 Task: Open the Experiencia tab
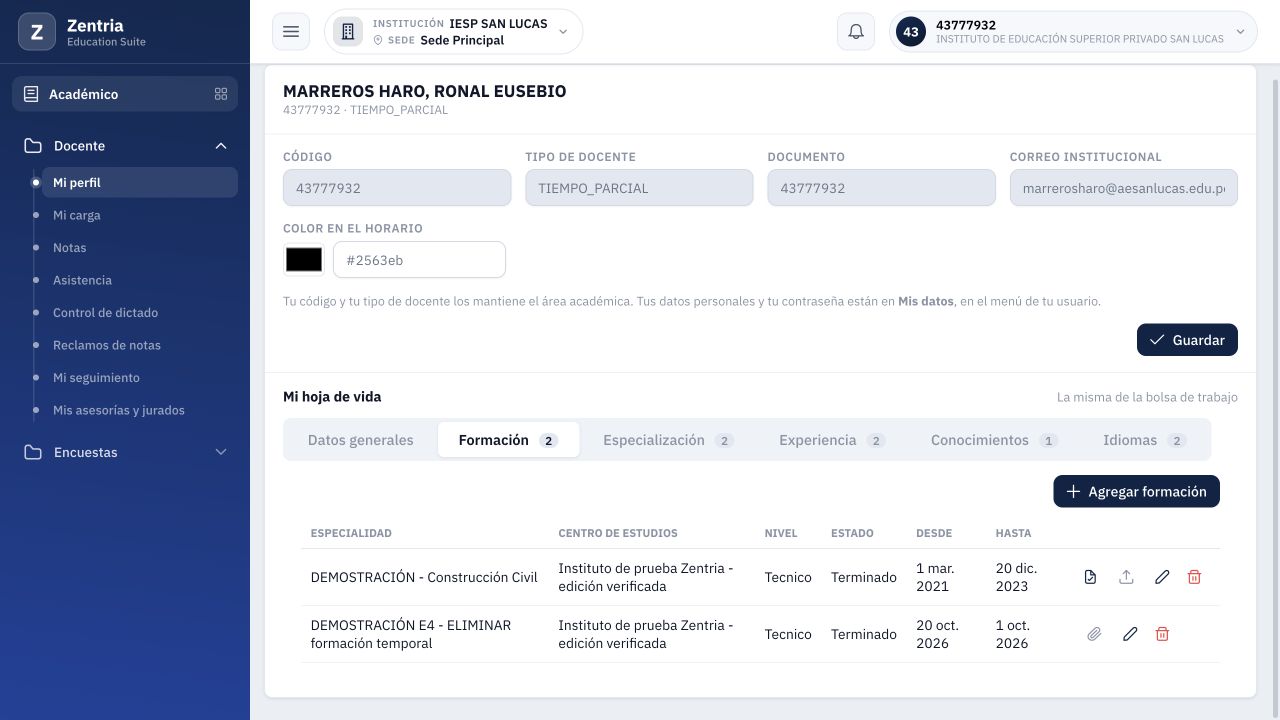(832, 440)
